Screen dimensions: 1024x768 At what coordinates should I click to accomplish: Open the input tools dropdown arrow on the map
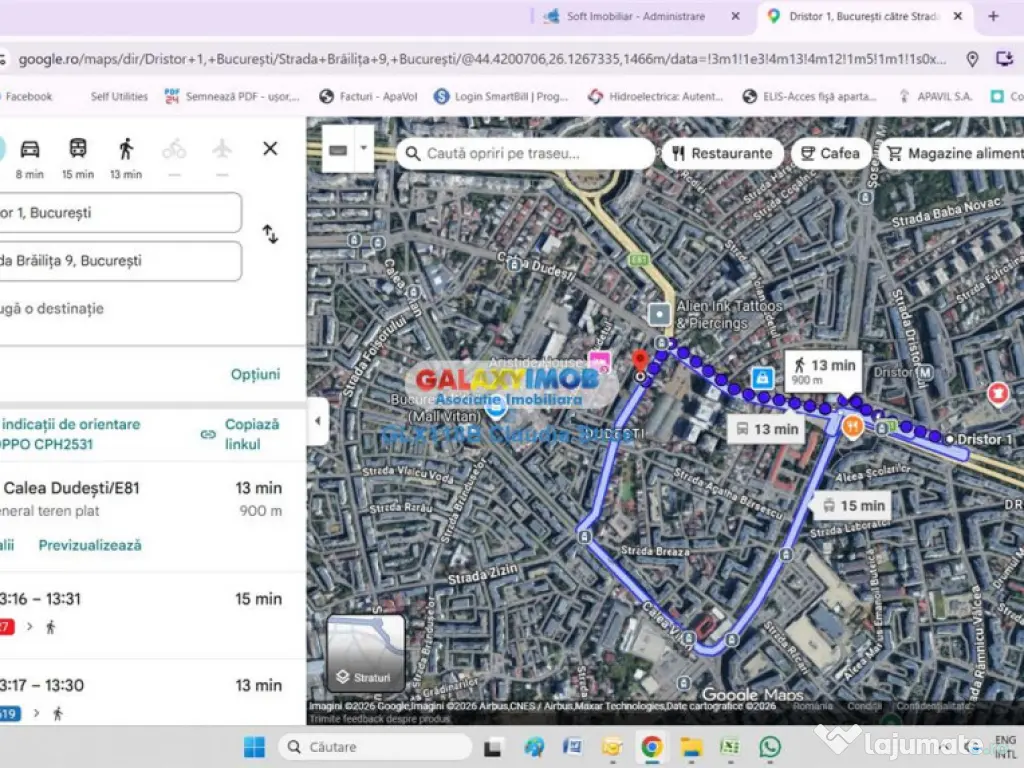[364, 149]
